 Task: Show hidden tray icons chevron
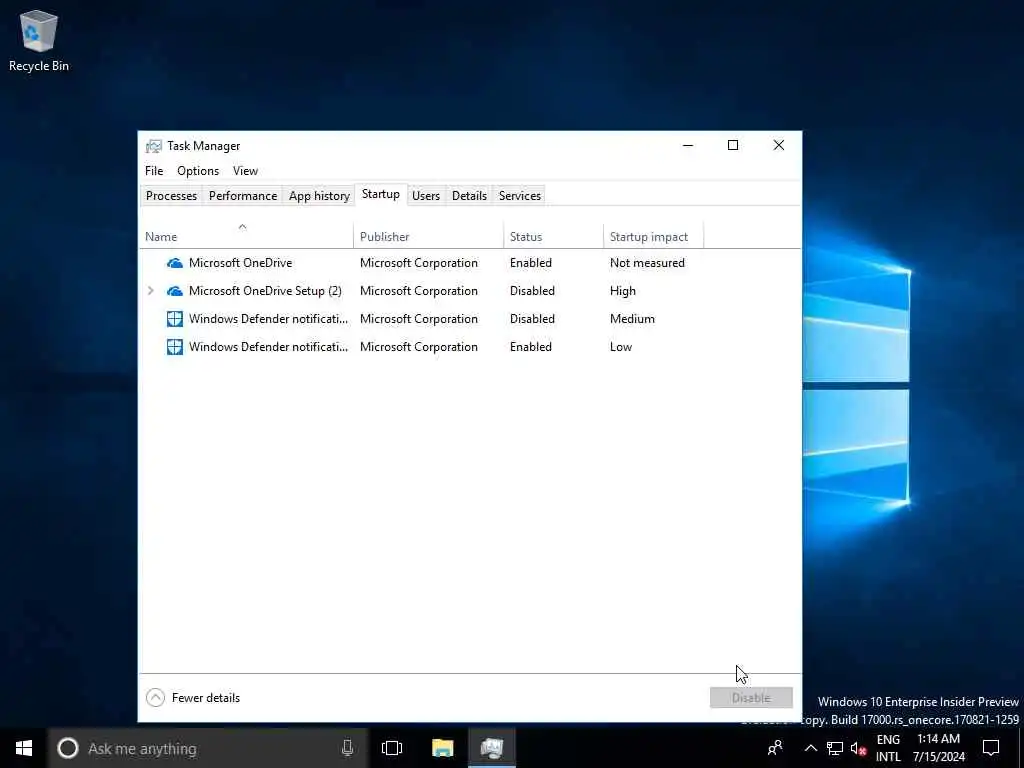point(810,748)
